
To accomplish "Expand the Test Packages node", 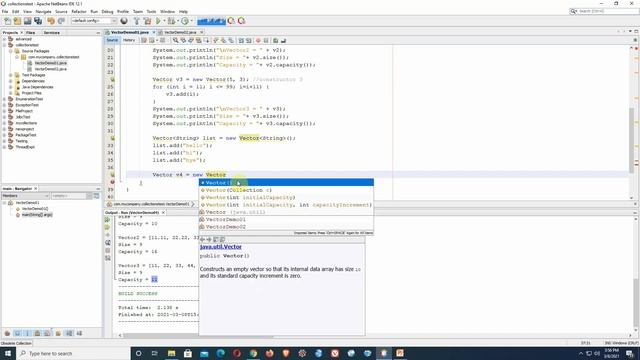I will pyautogui.click(x=11, y=75).
